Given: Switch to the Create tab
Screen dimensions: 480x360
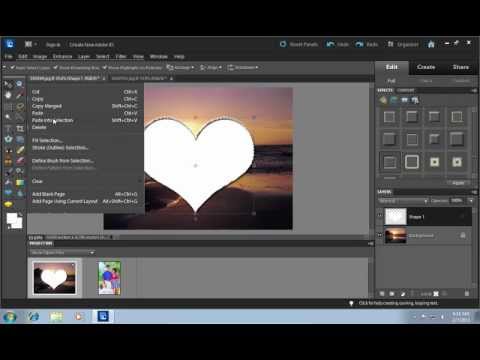Looking at the screenshot, I should click(x=426, y=67).
